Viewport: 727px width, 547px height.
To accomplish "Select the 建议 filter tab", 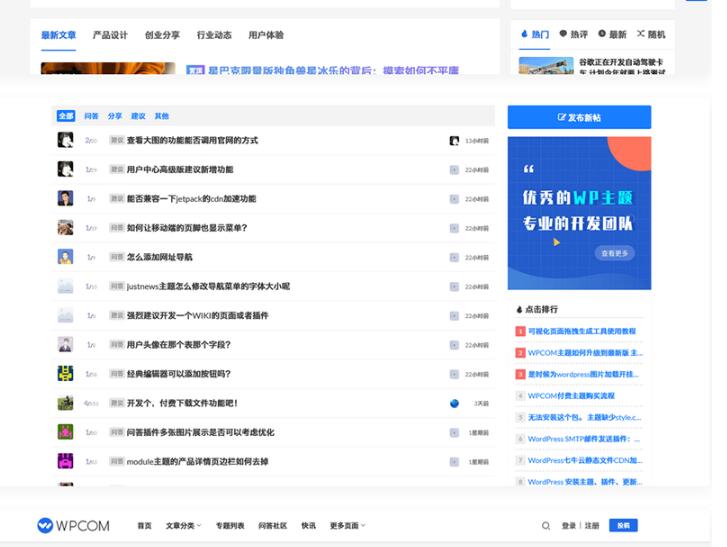I will pos(138,116).
